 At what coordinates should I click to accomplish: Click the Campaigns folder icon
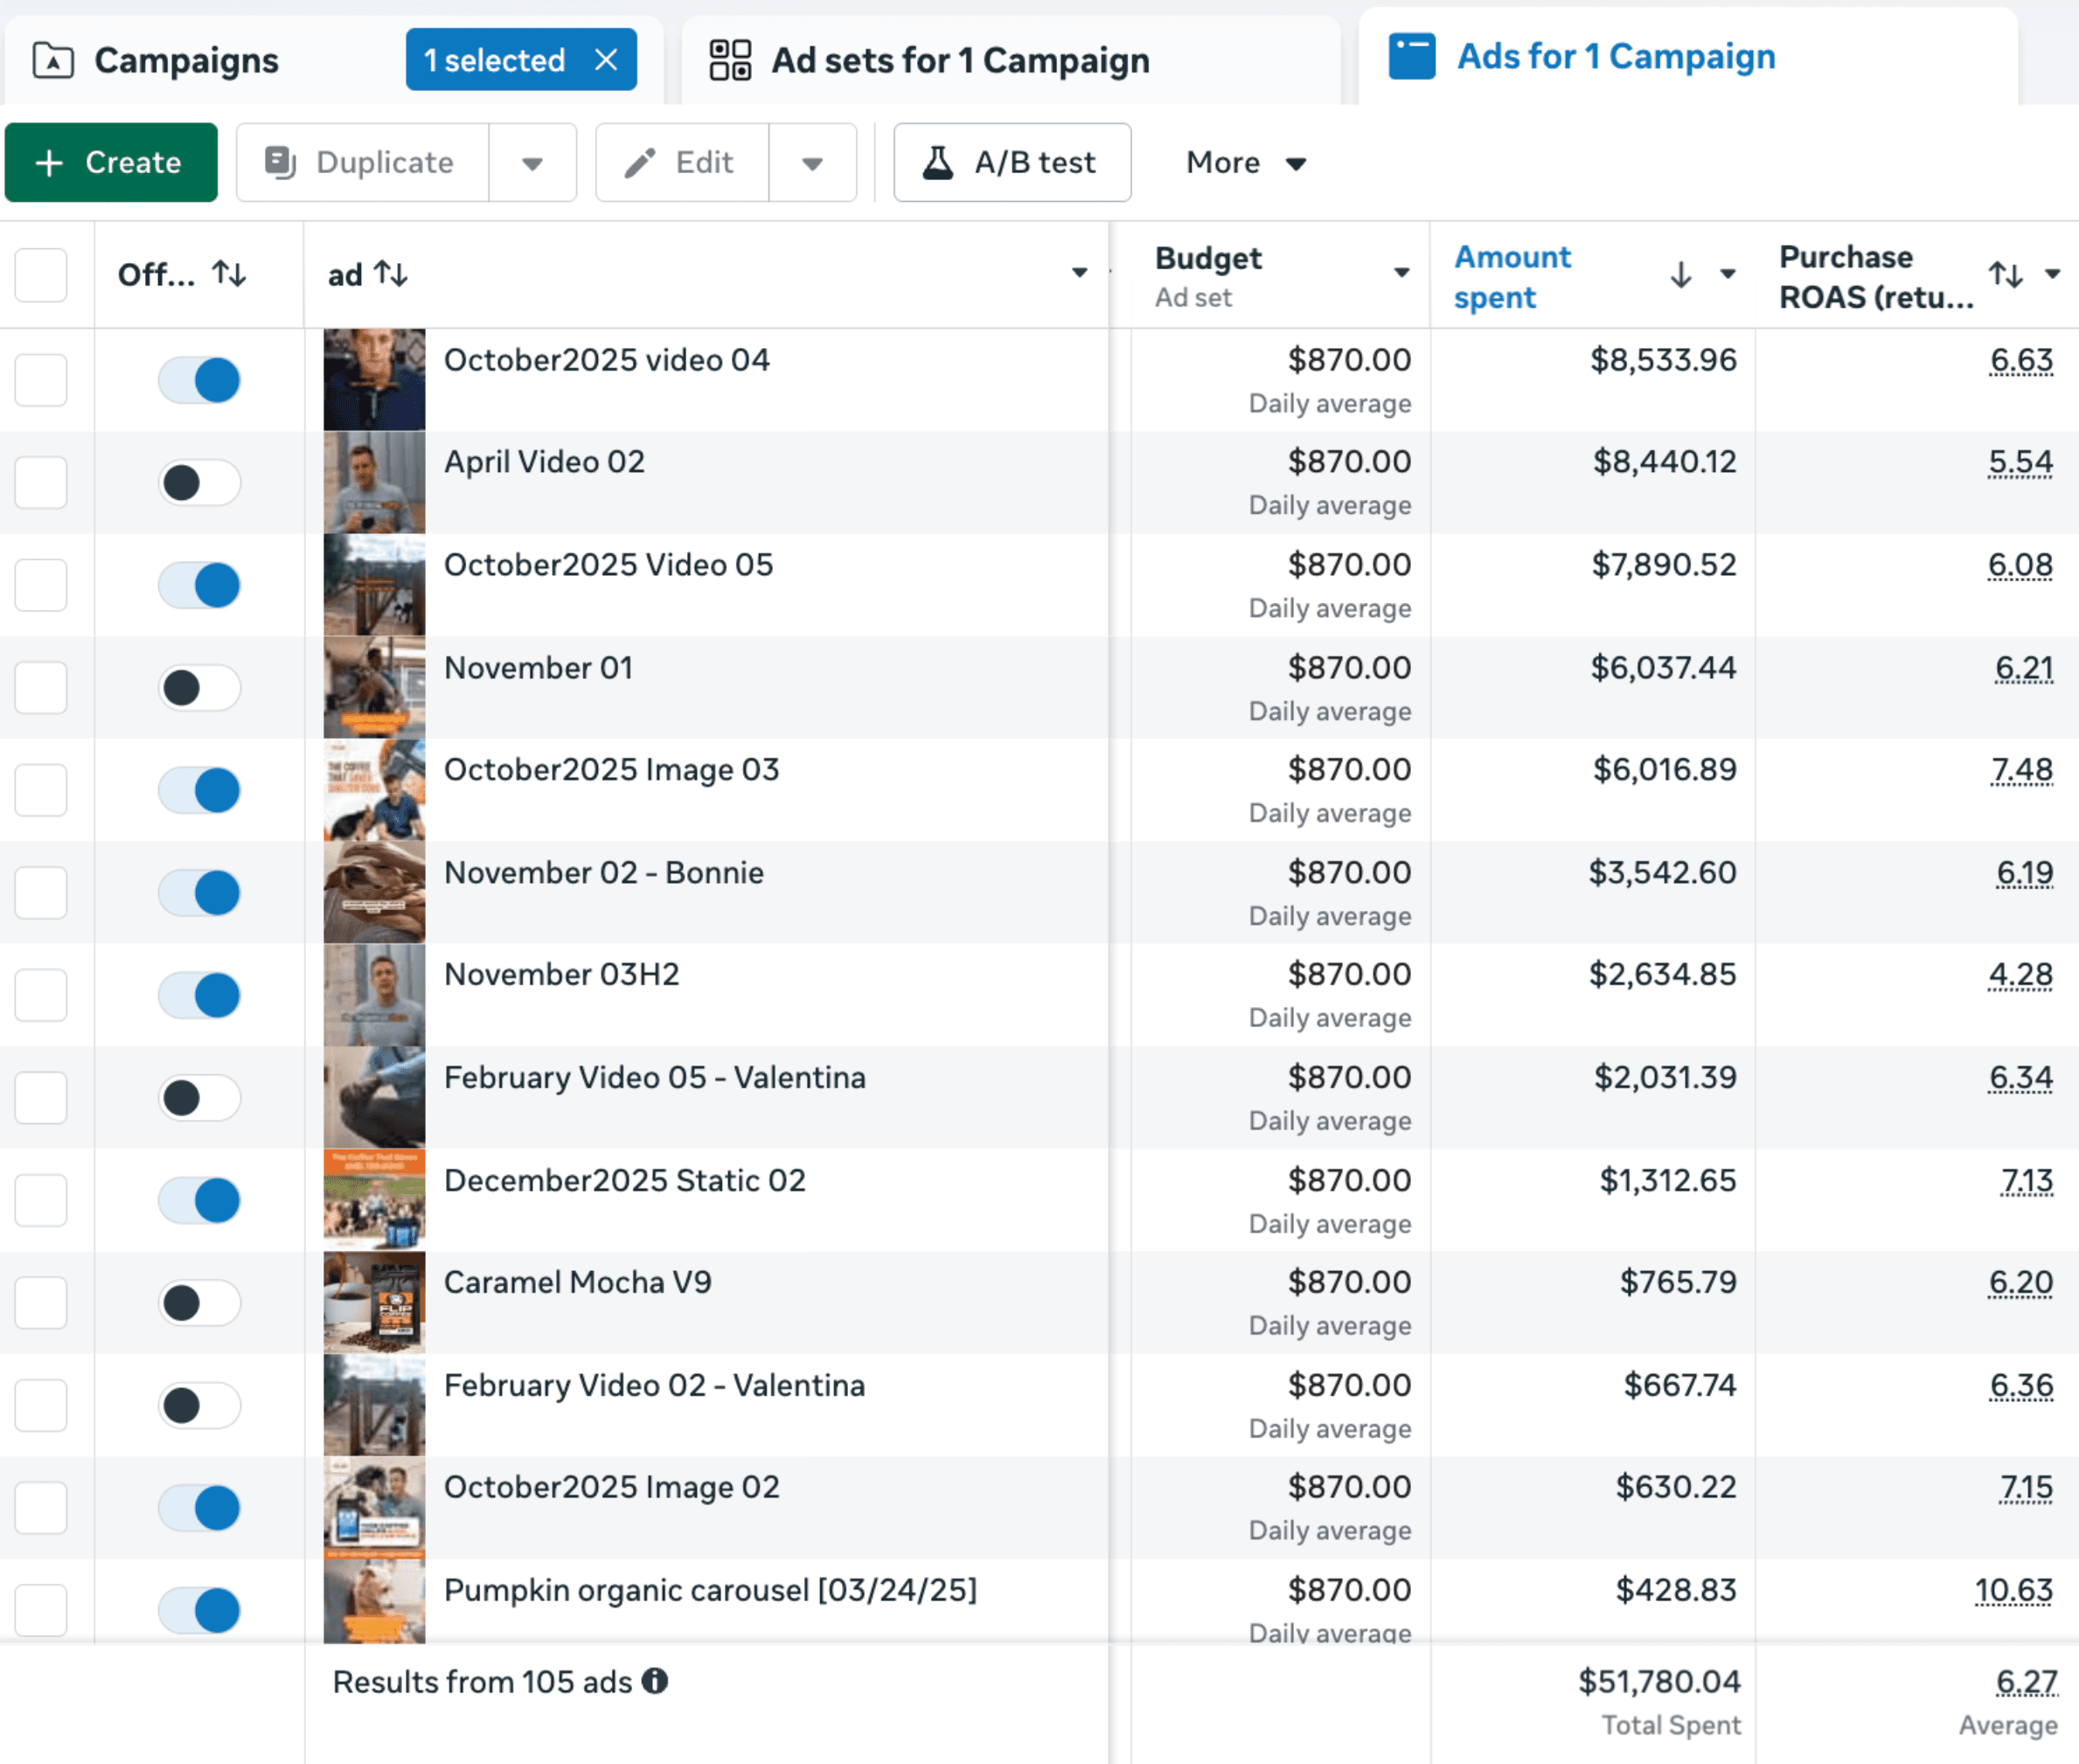tap(53, 61)
